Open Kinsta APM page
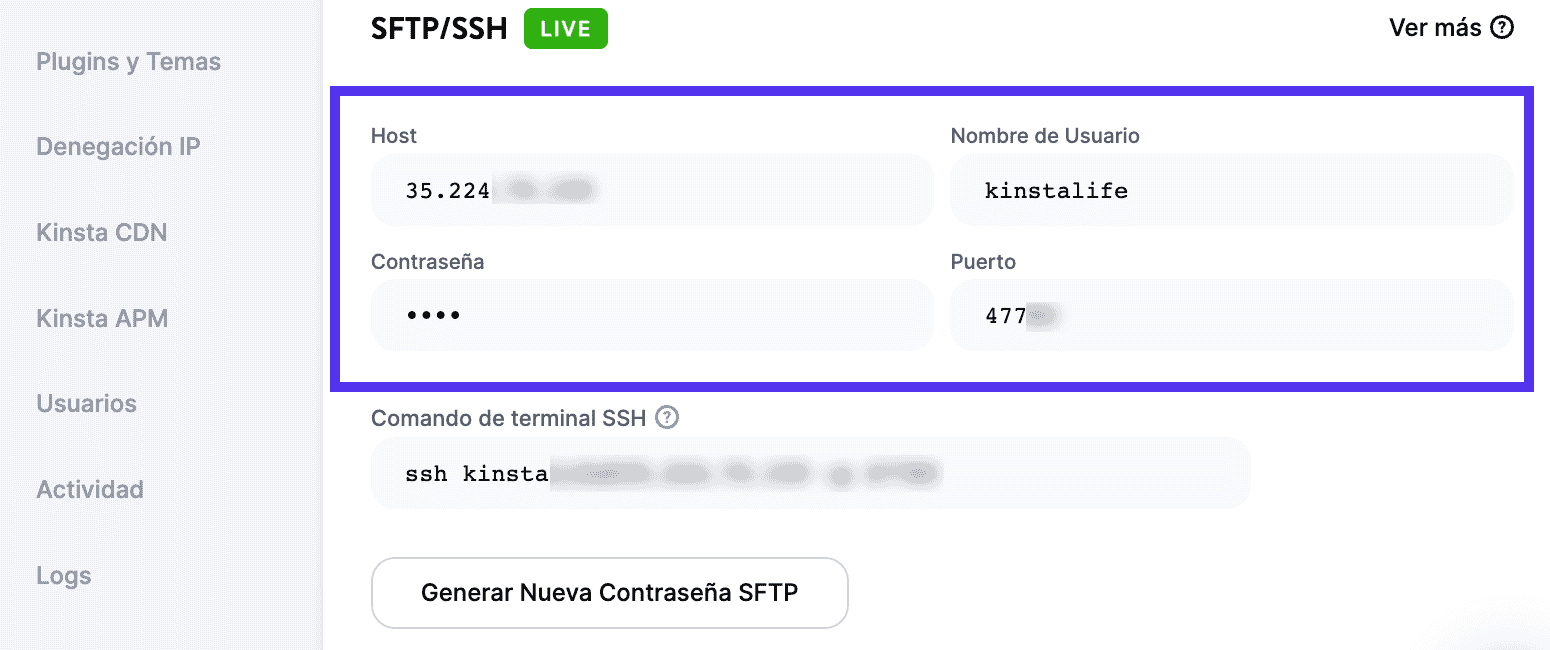The width and height of the screenshot is (1550, 650). 102,319
